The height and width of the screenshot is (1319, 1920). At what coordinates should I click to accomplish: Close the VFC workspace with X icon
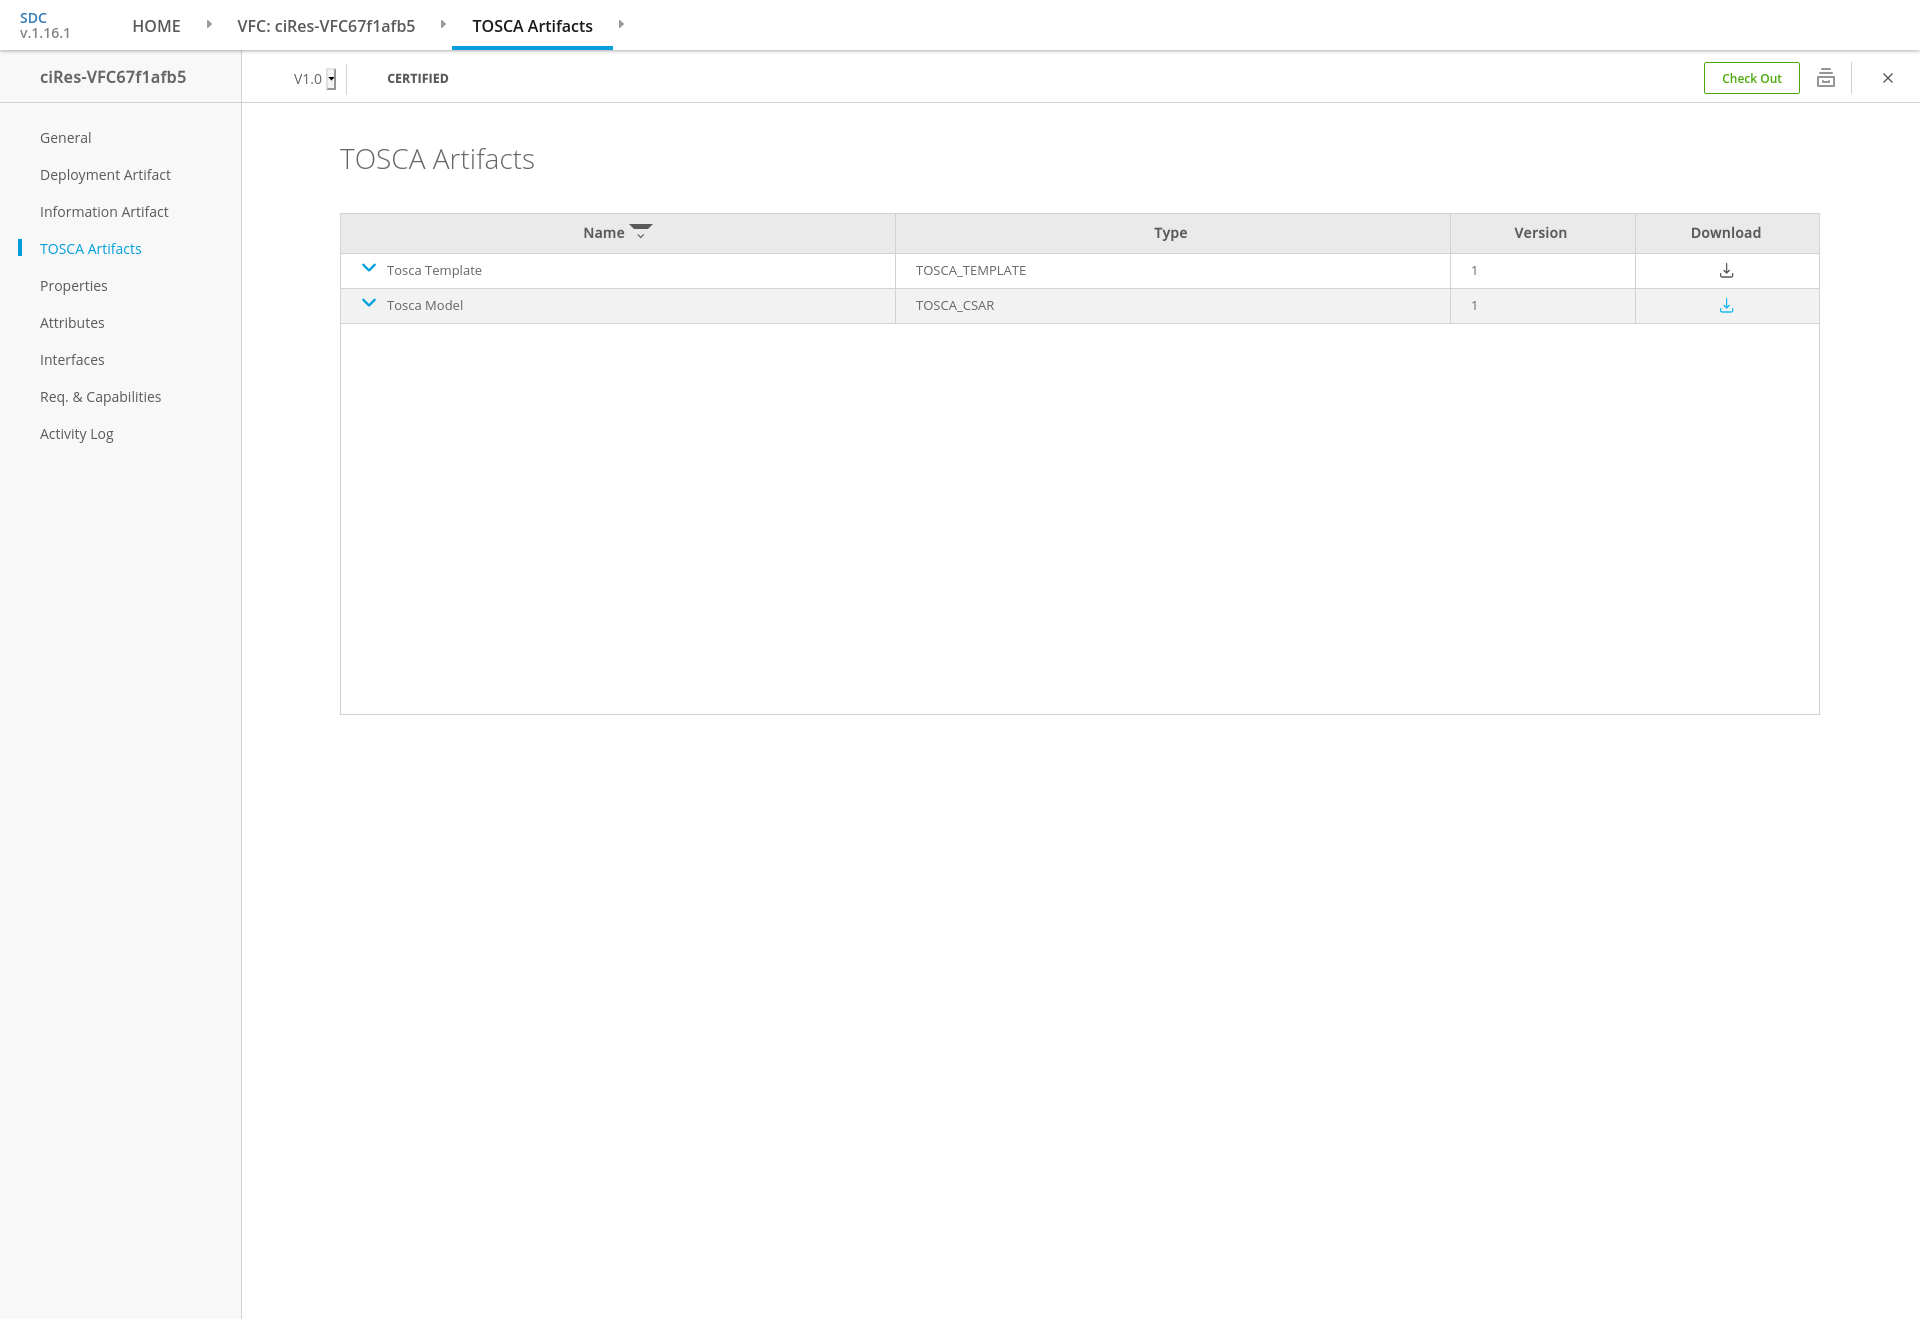pyautogui.click(x=1888, y=78)
